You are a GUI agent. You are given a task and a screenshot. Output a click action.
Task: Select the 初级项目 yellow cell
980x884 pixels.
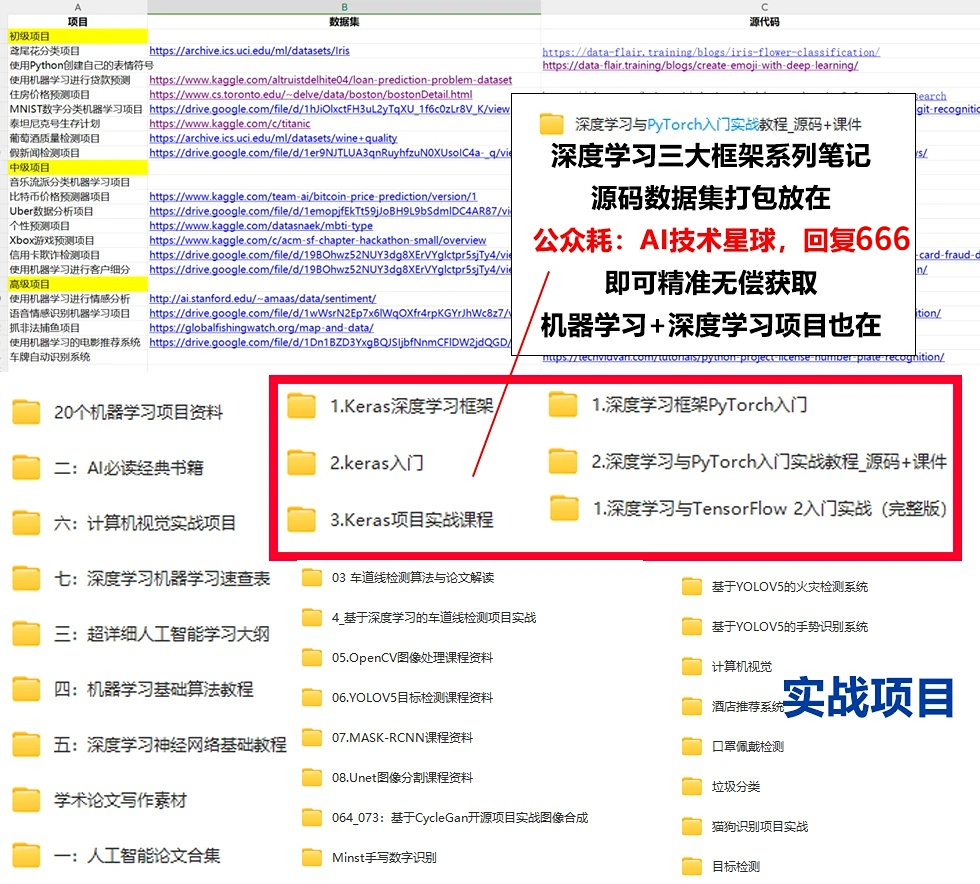point(78,36)
